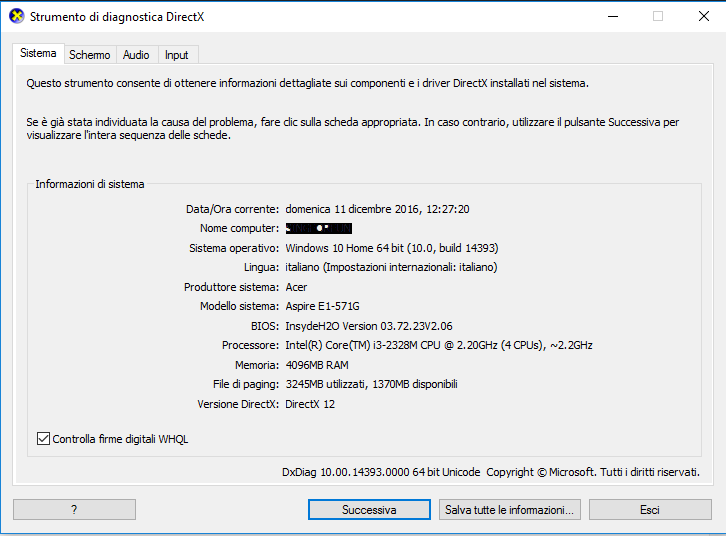Click the Successiva button
Viewport: 726px width, 536px height.
coord(369,510)
